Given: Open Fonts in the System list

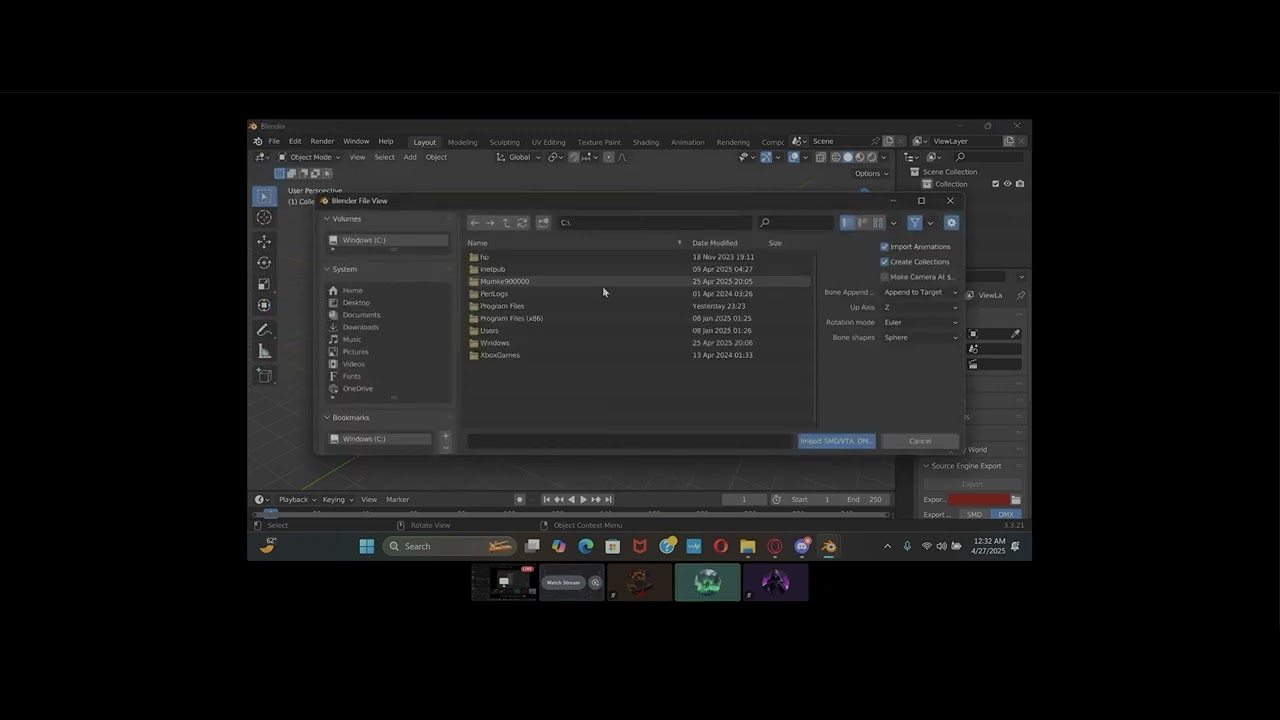Looking at the screenshot, I should coord(352,376).
